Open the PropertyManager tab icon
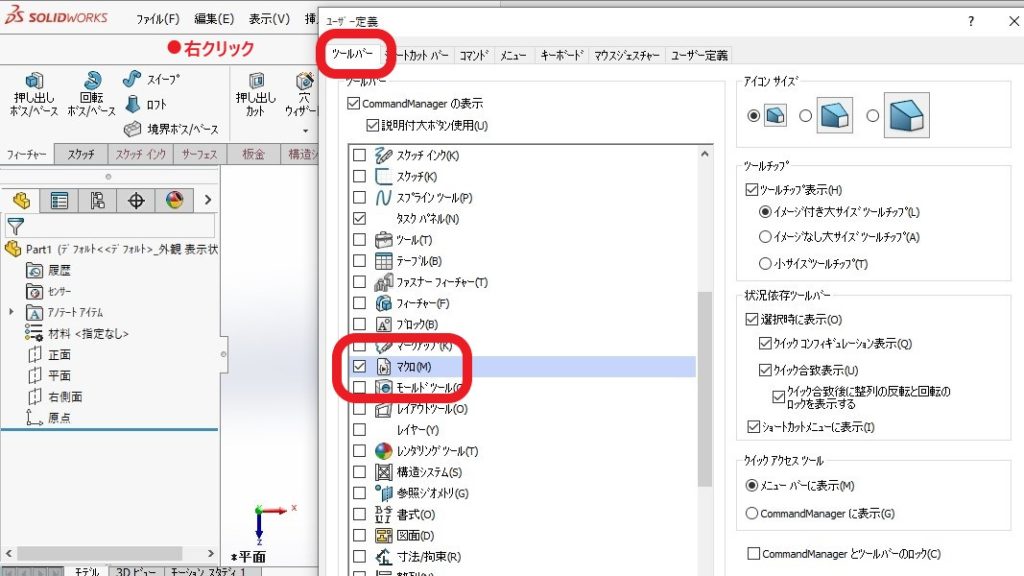 click(x=59, y=201)
